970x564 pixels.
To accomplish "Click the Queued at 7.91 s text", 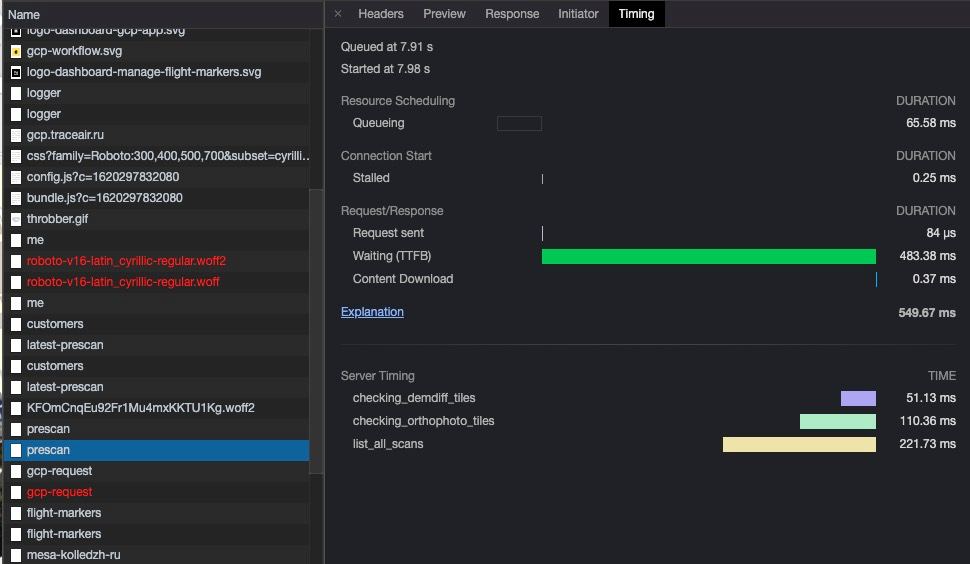I will click(387, 47).
